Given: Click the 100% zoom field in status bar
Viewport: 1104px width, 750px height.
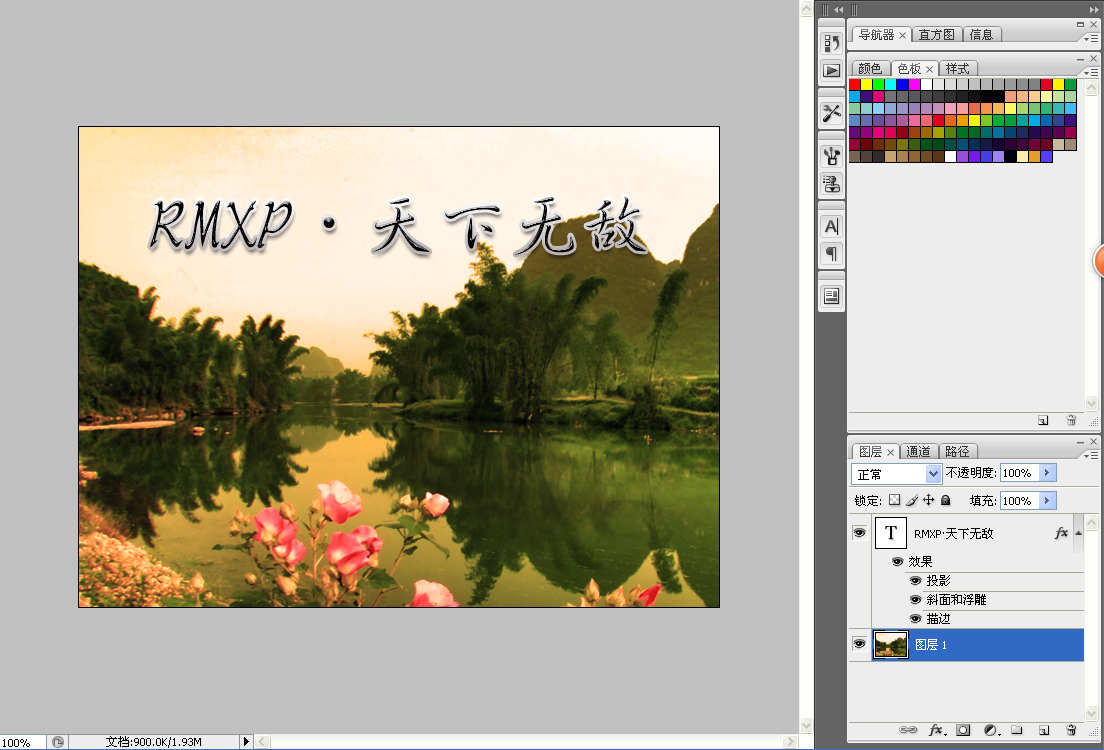Looking at the screenshot, I should coord(23,742).
